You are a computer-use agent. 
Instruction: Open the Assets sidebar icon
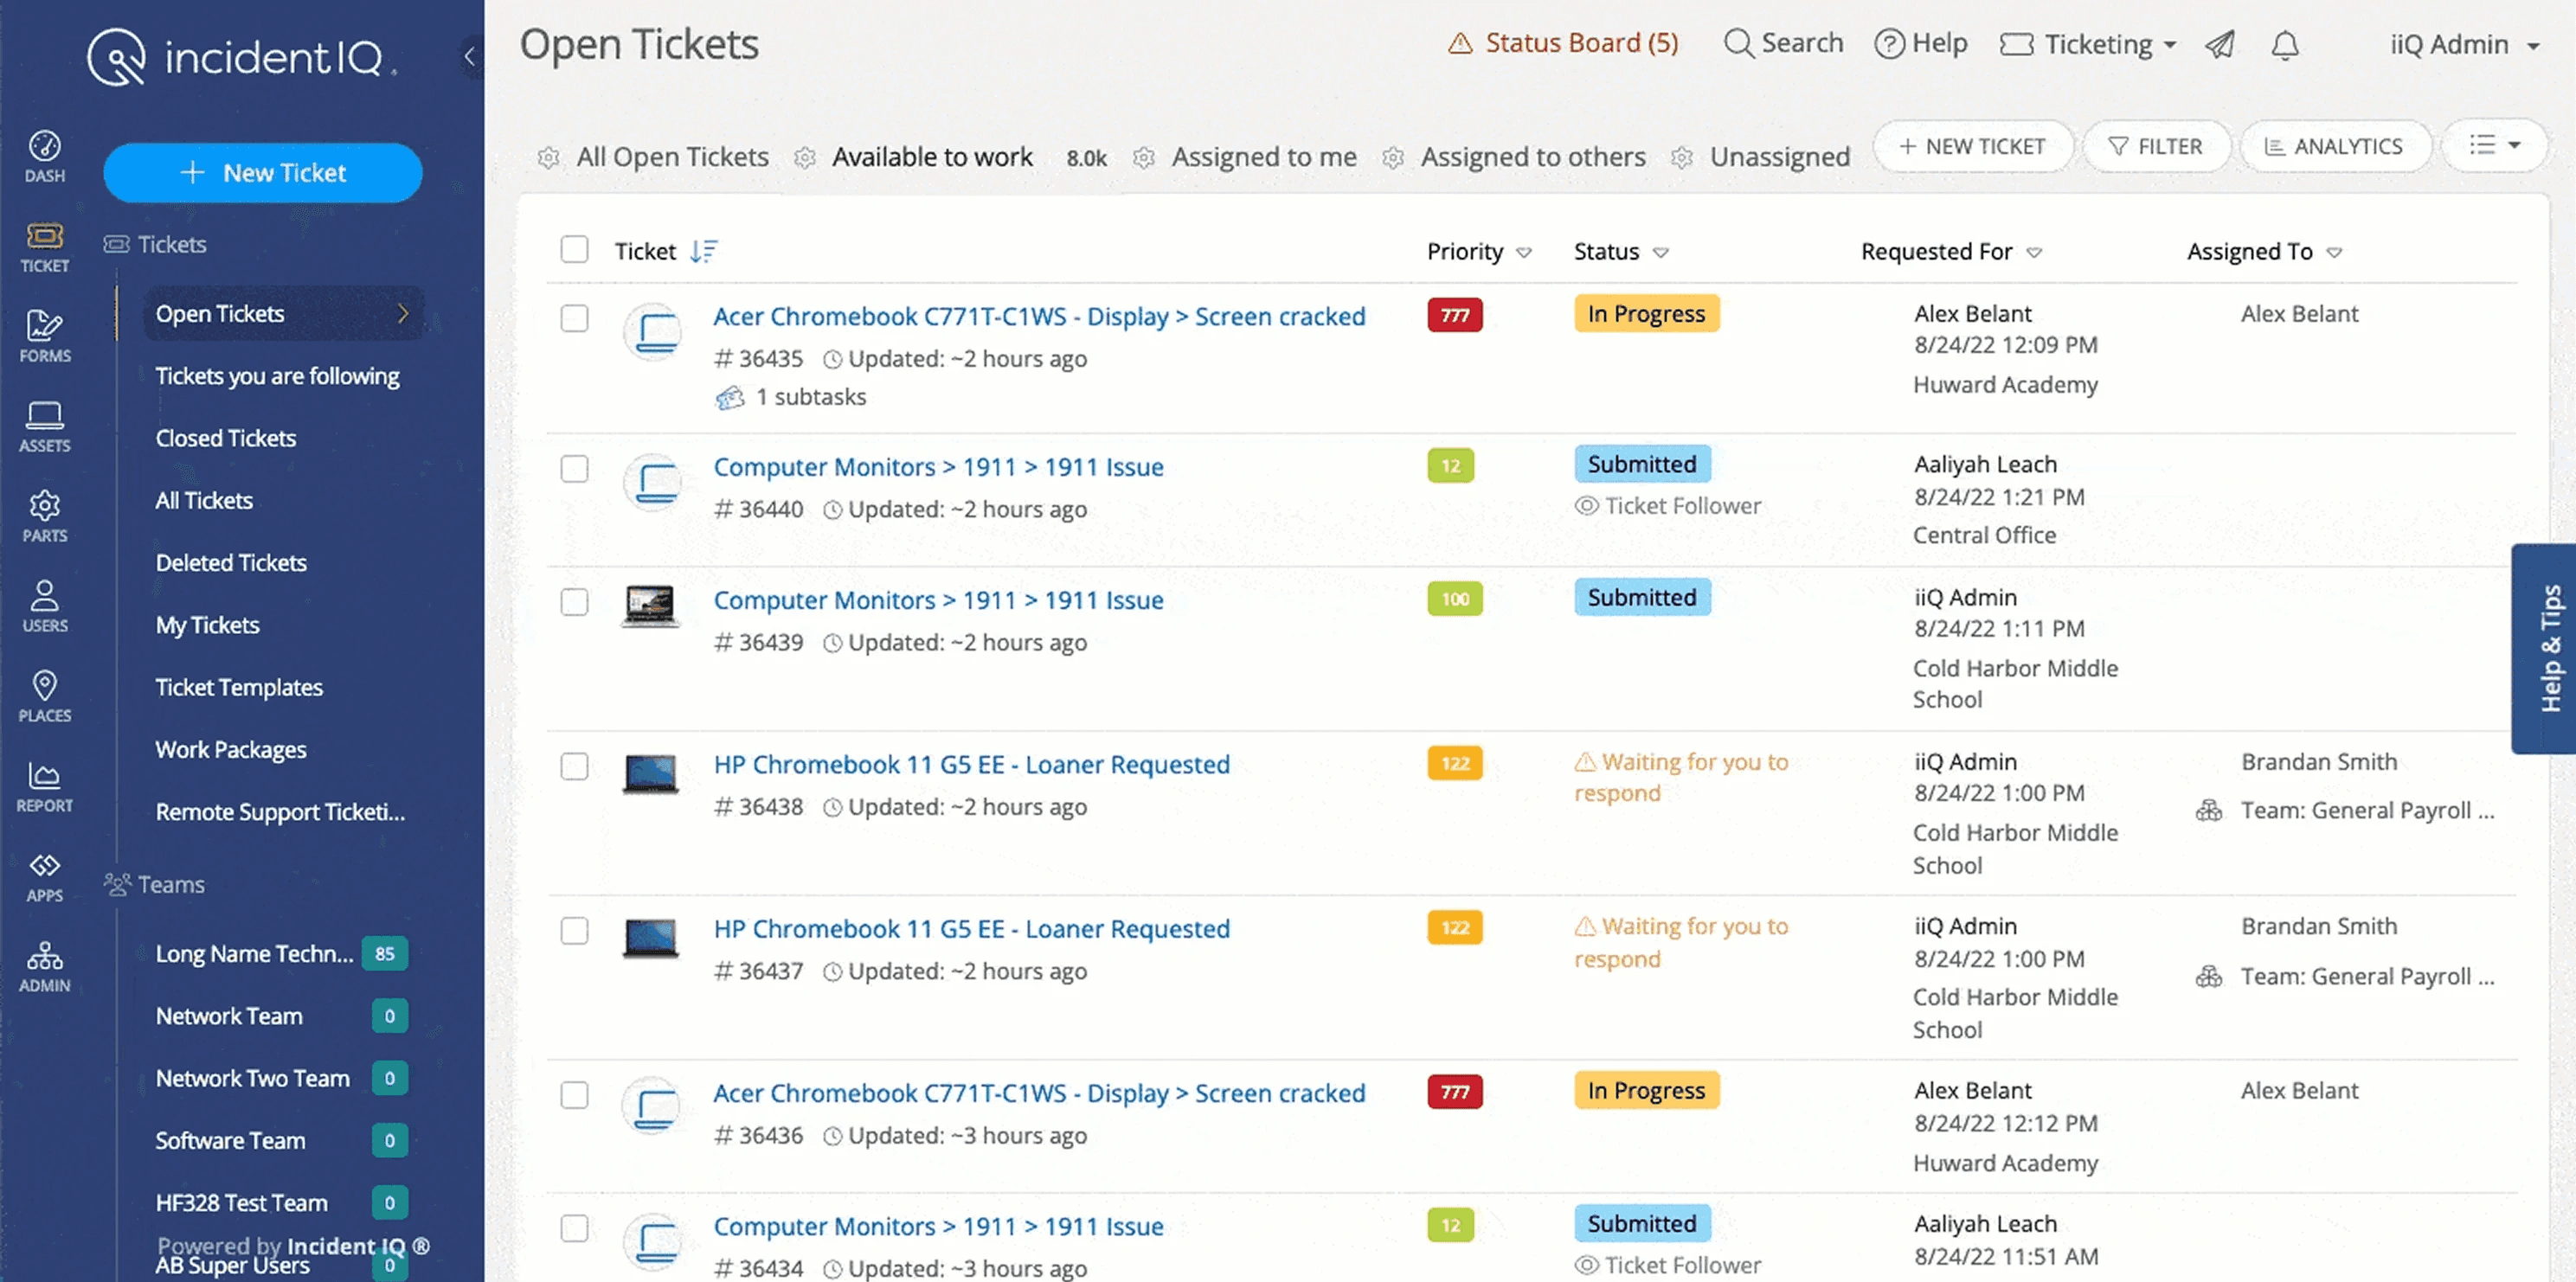tap(44, 427)
